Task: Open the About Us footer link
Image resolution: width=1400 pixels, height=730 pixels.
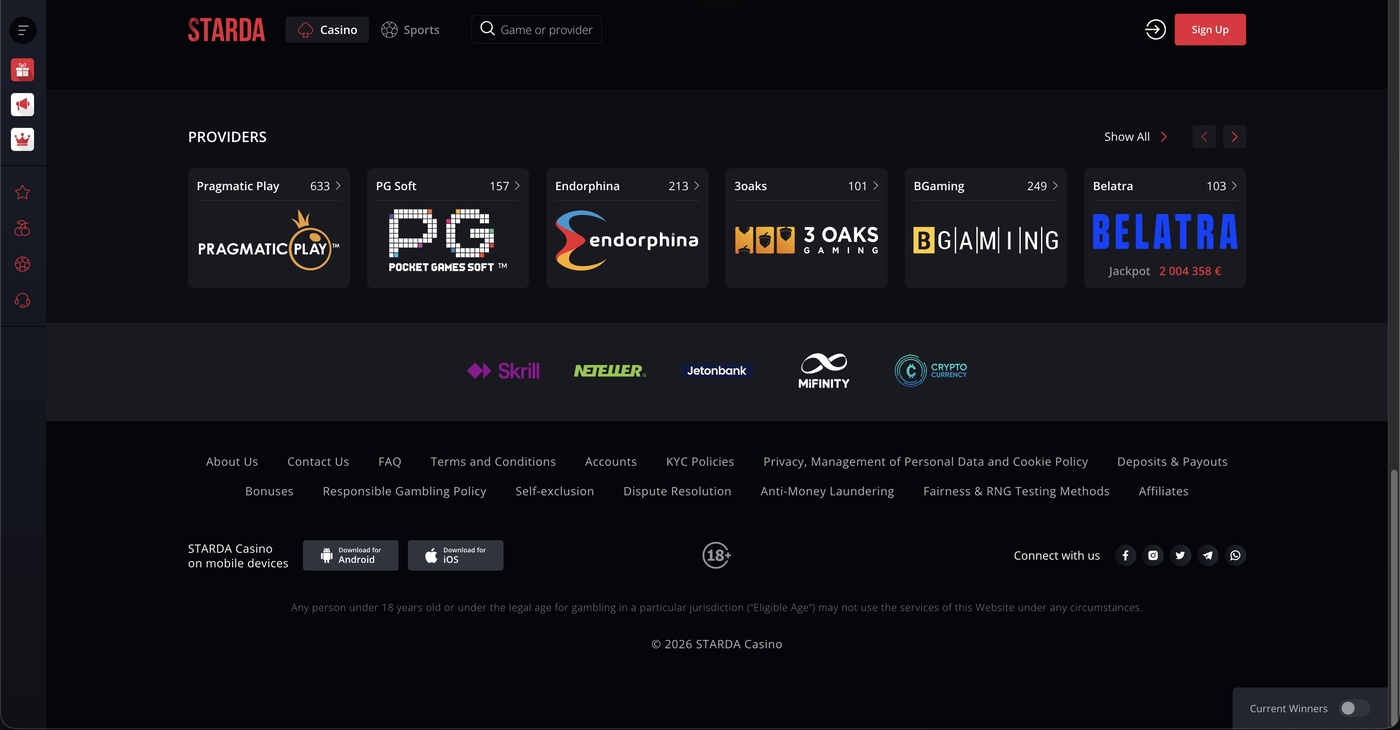Action: 232,462
